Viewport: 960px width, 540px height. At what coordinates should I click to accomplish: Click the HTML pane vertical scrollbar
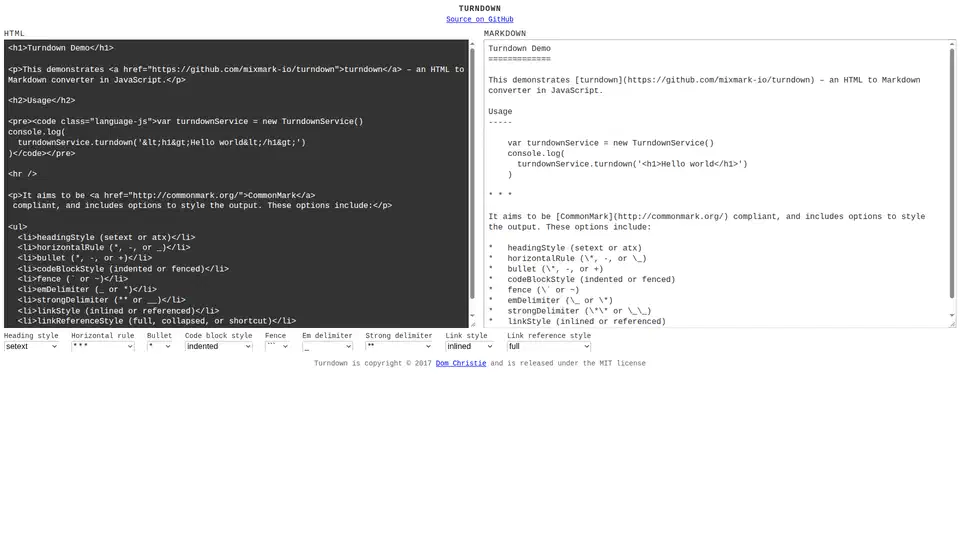click(x=472, y=174)
